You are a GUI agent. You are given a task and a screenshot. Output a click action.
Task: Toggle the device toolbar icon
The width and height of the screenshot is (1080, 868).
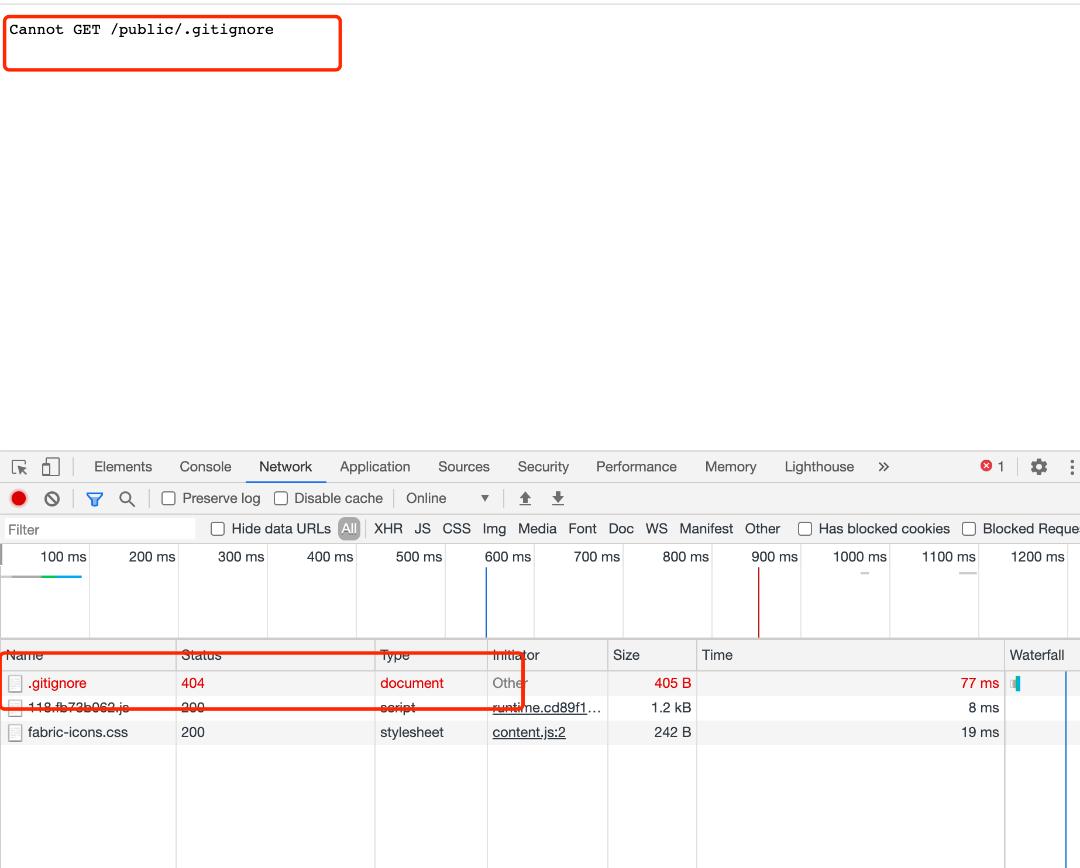(50, 467)
